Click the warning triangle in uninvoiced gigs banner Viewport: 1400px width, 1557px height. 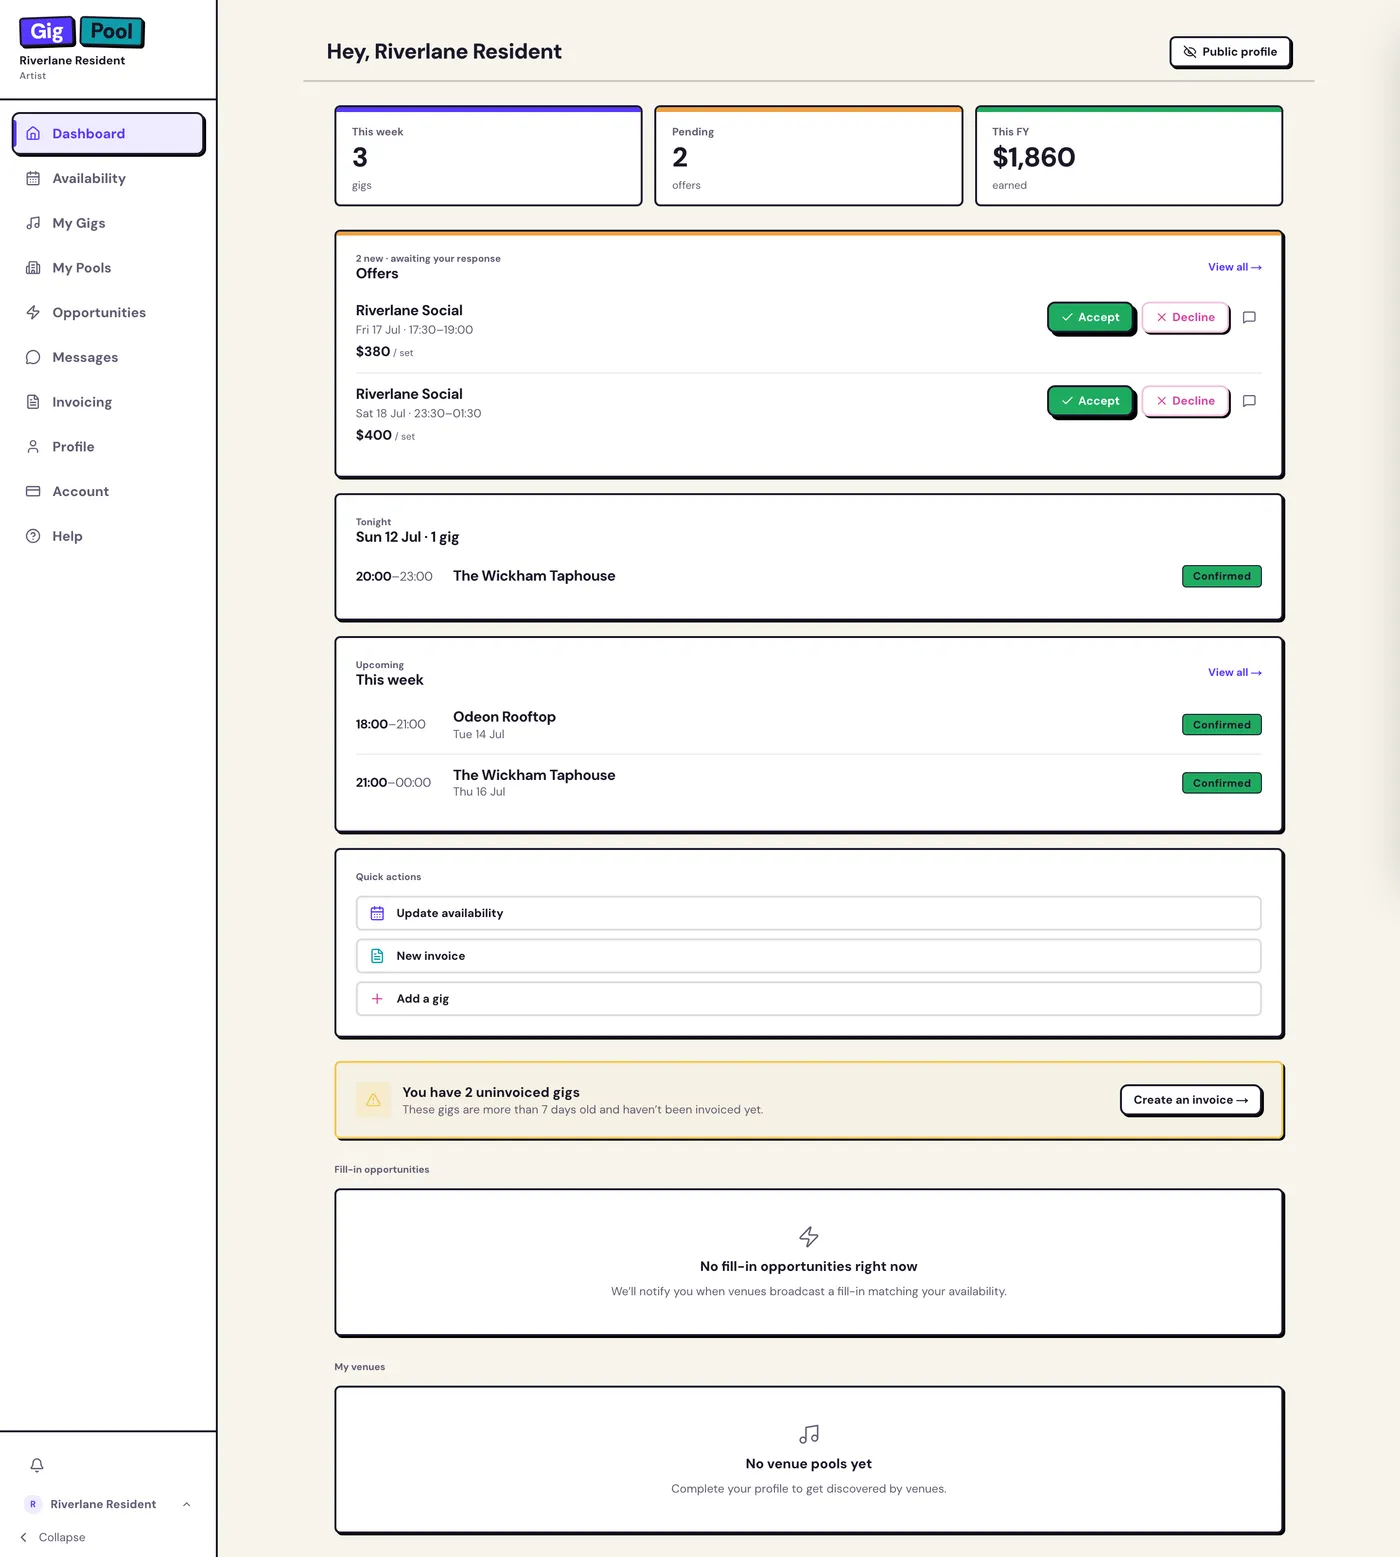(x=373, y=1100)
